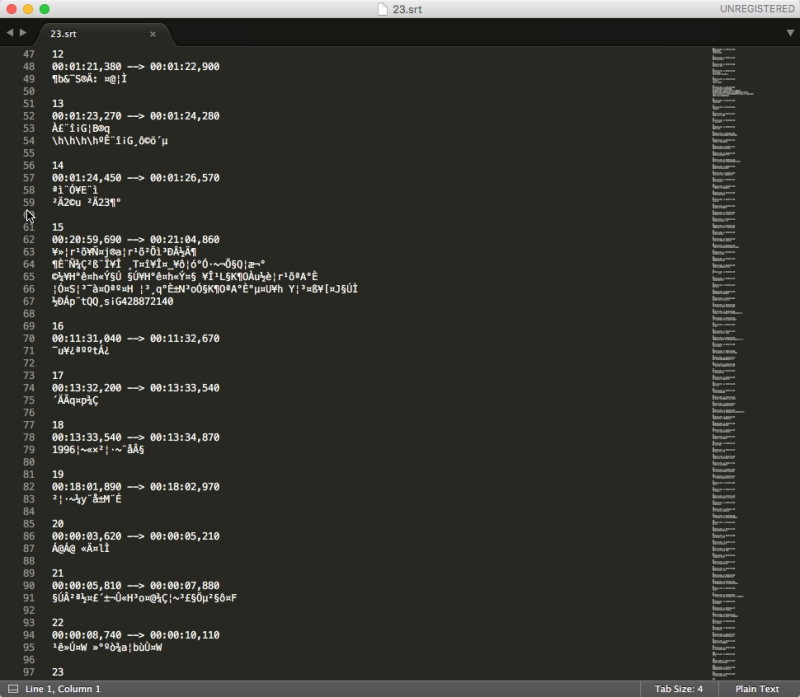Click subtitle index 16 on line 69
This screenshot has height=697, width=800.
pyautogui.click(x=58, y=326)
